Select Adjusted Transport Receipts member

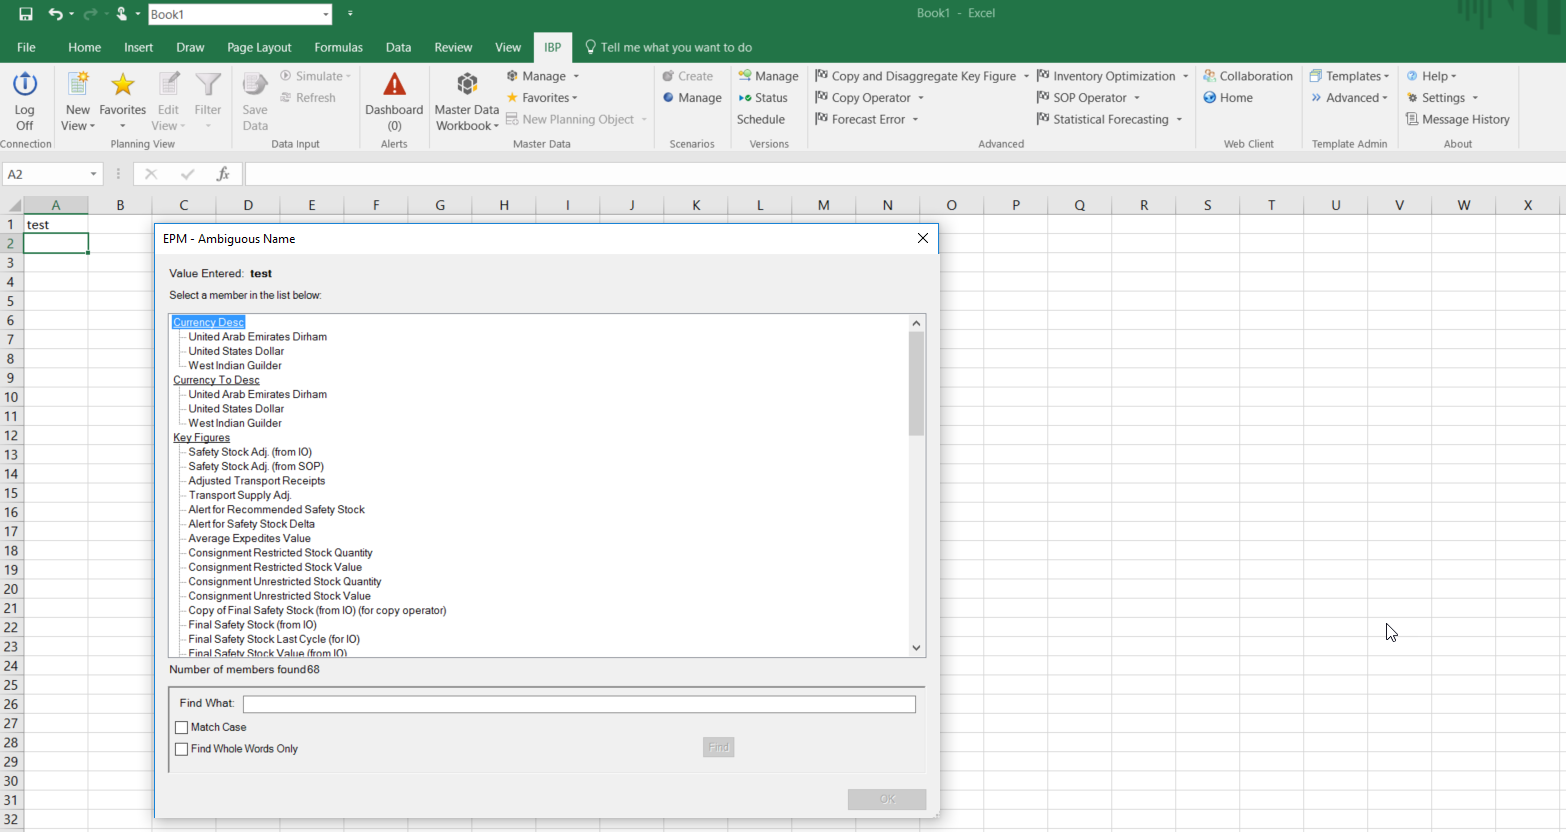[257, 481]
